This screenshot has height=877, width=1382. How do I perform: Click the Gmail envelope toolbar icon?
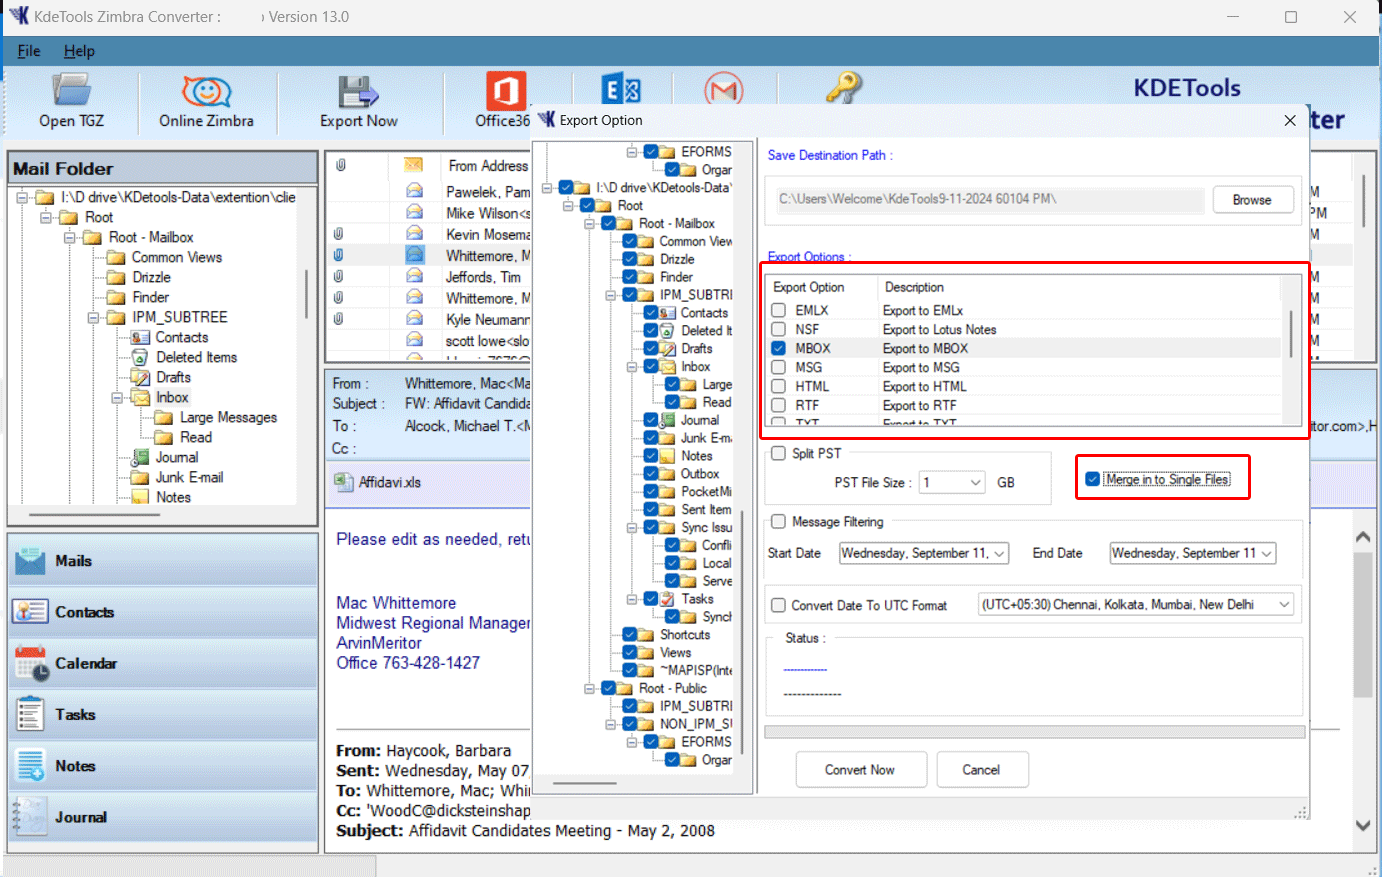pos(723,90)
